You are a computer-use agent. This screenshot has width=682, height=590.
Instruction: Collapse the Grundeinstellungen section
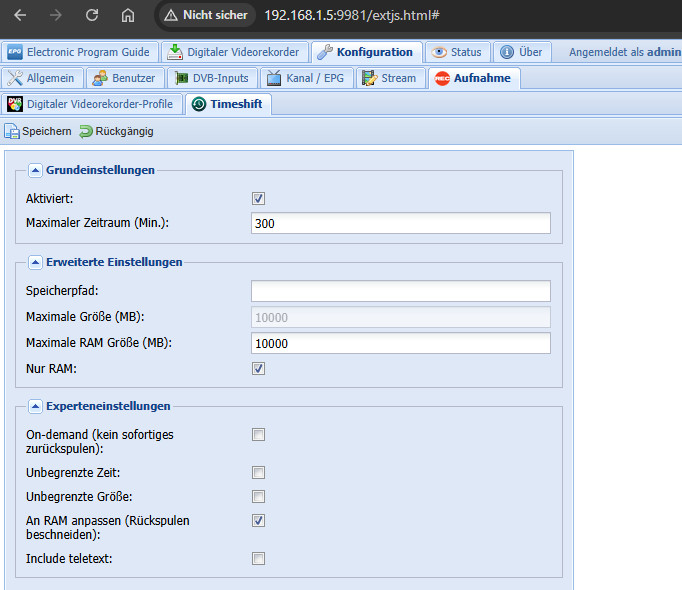(34, 170)
